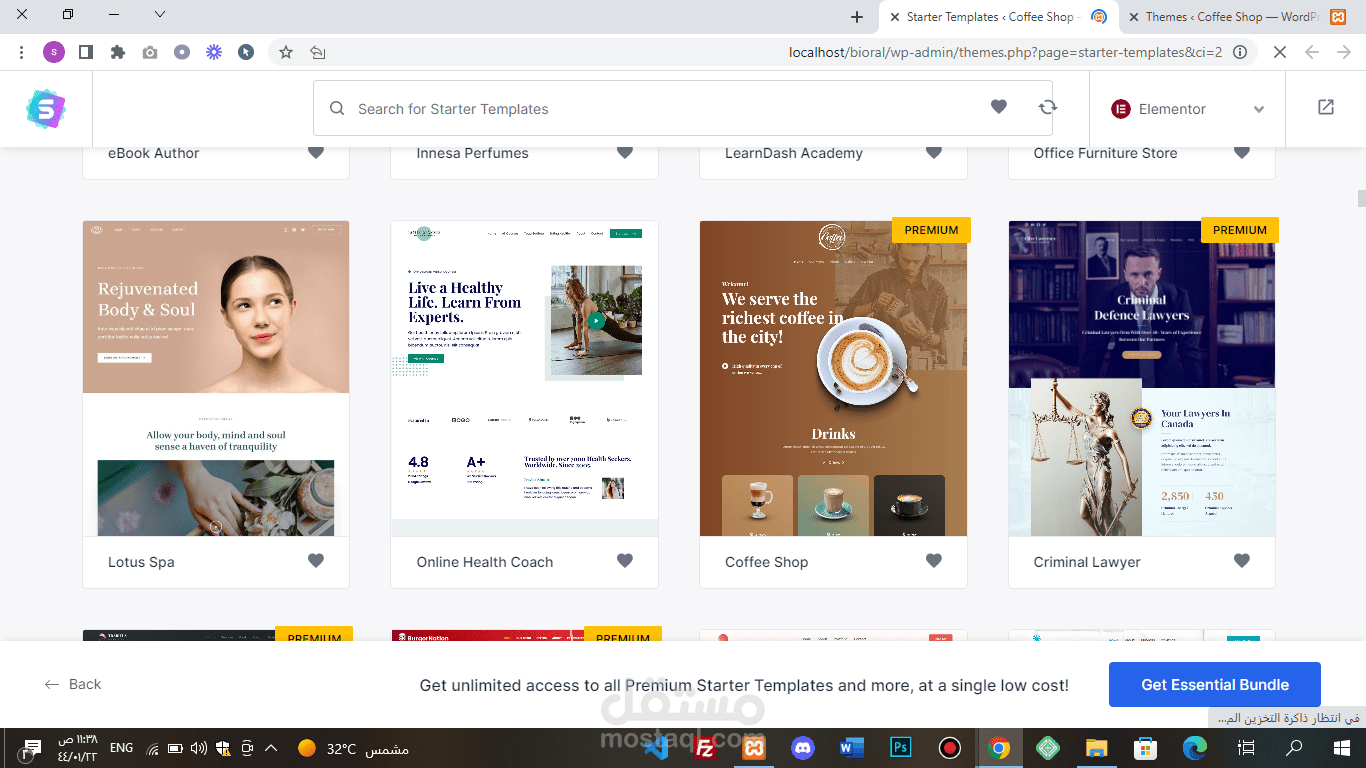Click the Get Essential Bundle button
The width and height of the screenshot is (1366, 768).
click(1215, 685)
